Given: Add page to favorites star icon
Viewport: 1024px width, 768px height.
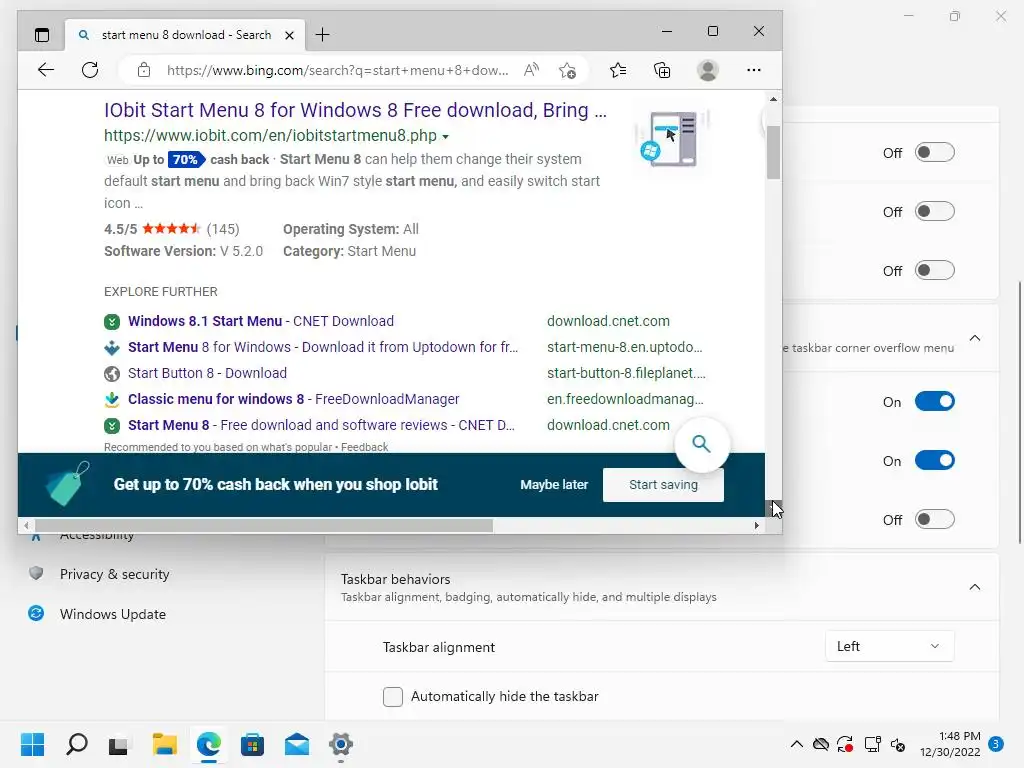Looking at the screenshot, I should tap(568, 70).
